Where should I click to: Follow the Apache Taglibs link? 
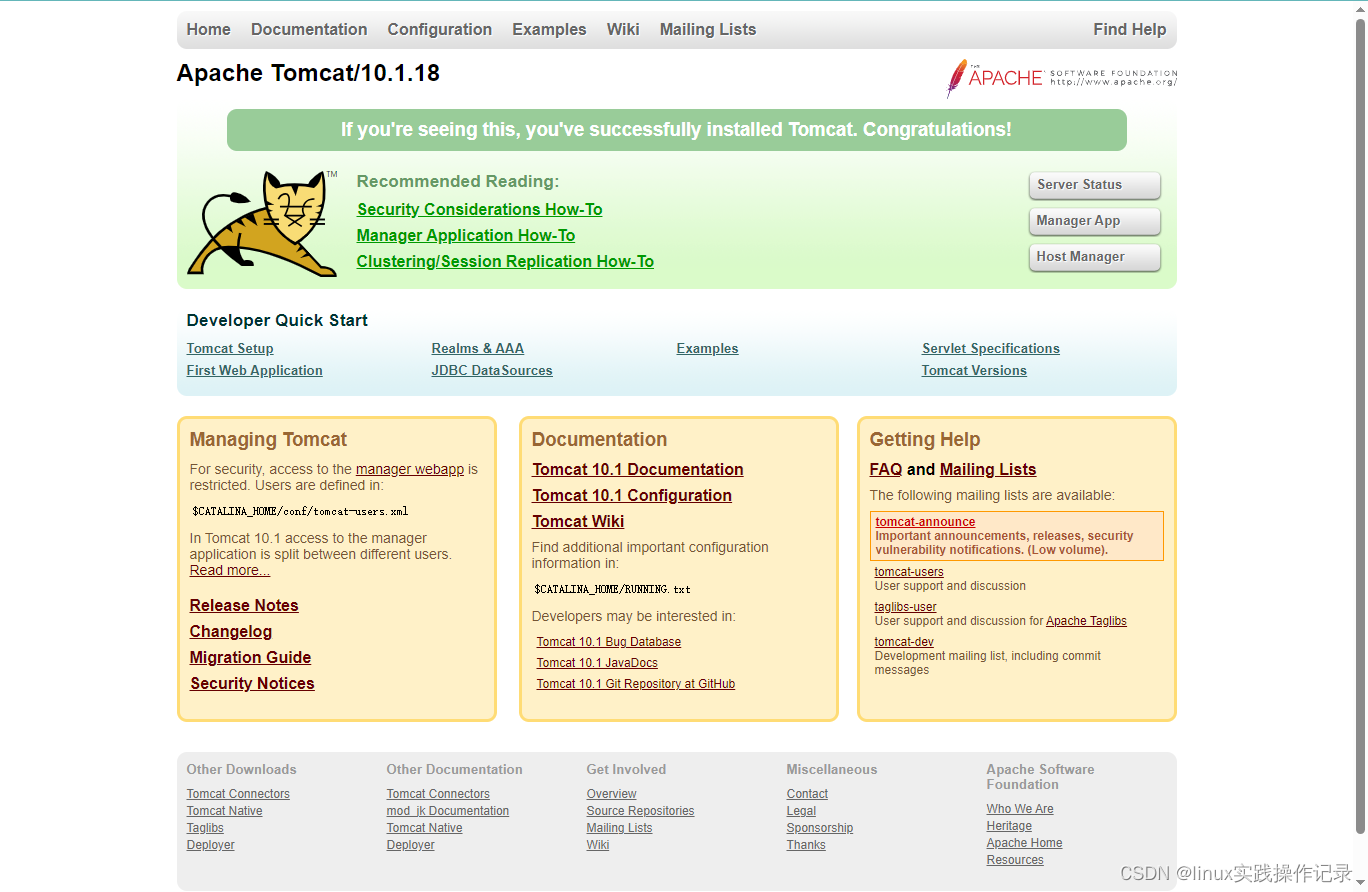pyautogui.click(x=1086, y=621)
